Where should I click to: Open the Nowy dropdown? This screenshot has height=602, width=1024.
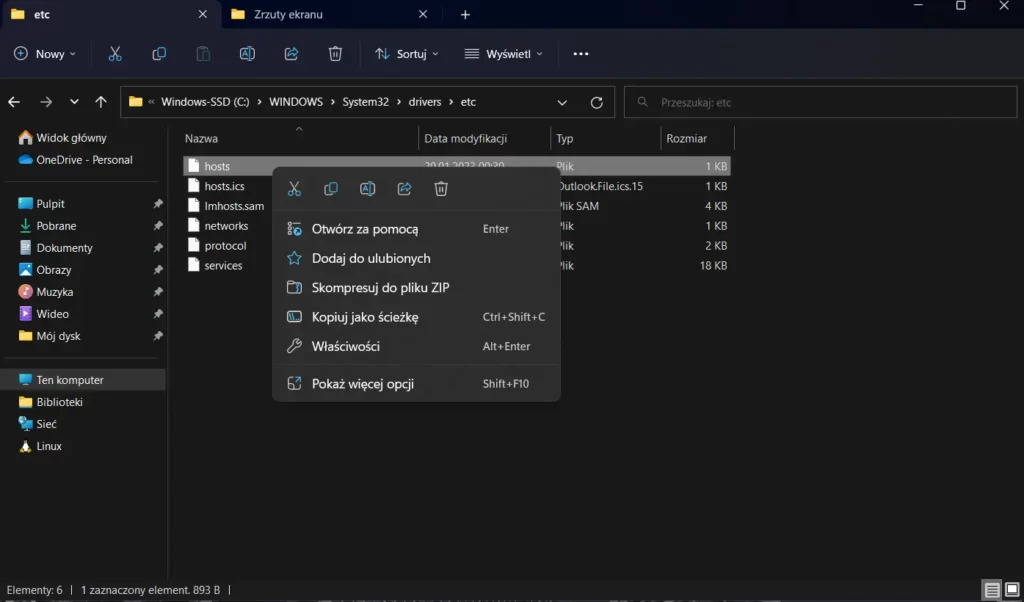coord(44,53)
